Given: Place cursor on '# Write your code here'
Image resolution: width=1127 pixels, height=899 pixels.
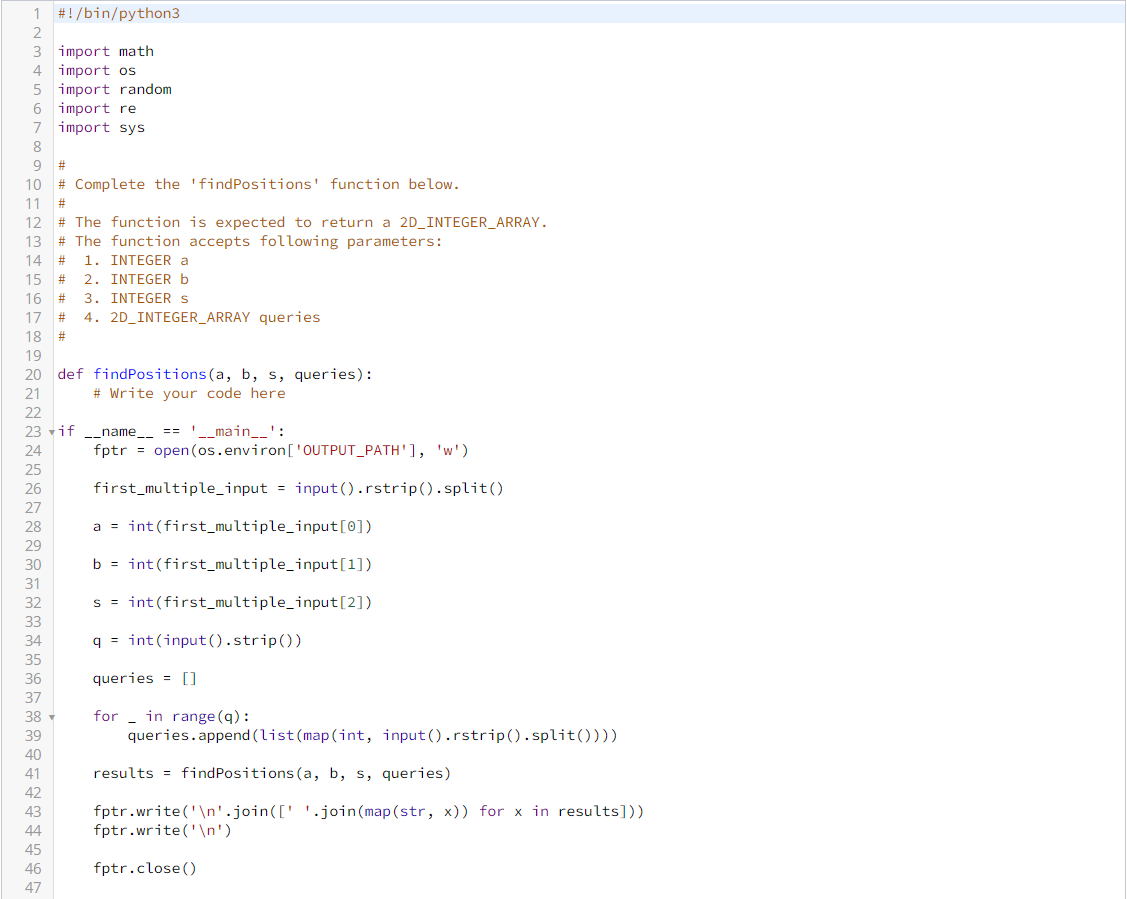Looking at the screenshot, I should [189, 394].
